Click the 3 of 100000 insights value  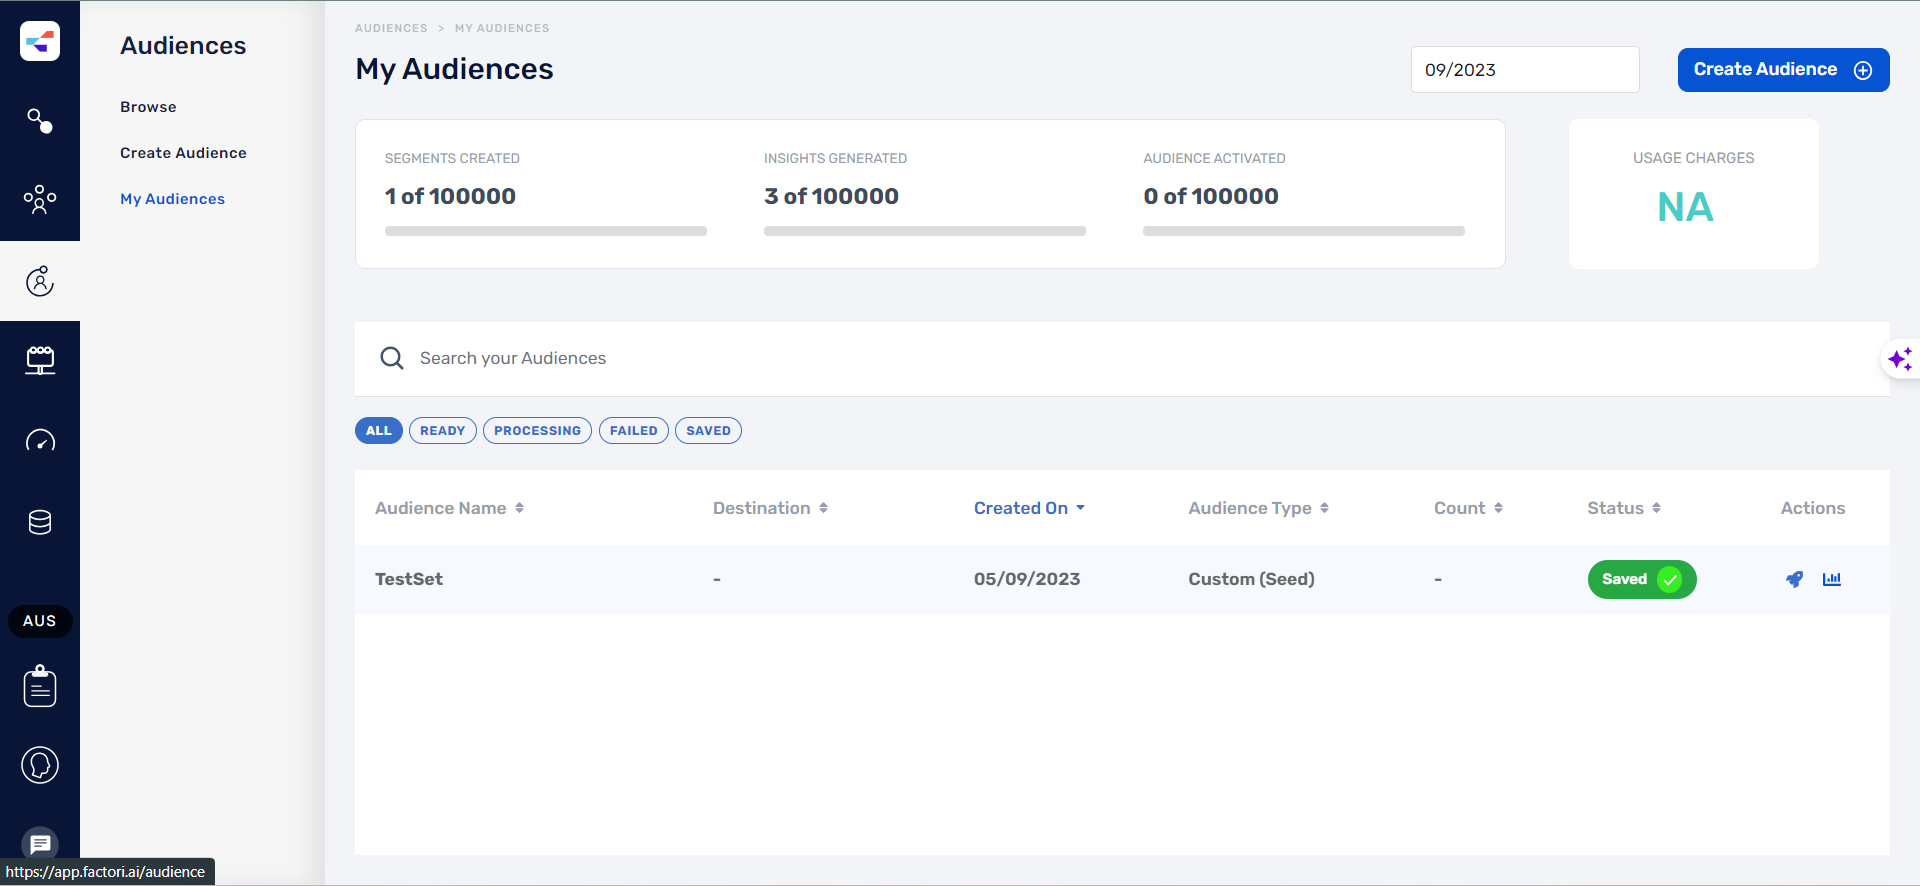pyautogui.click(x=831, y=196)
